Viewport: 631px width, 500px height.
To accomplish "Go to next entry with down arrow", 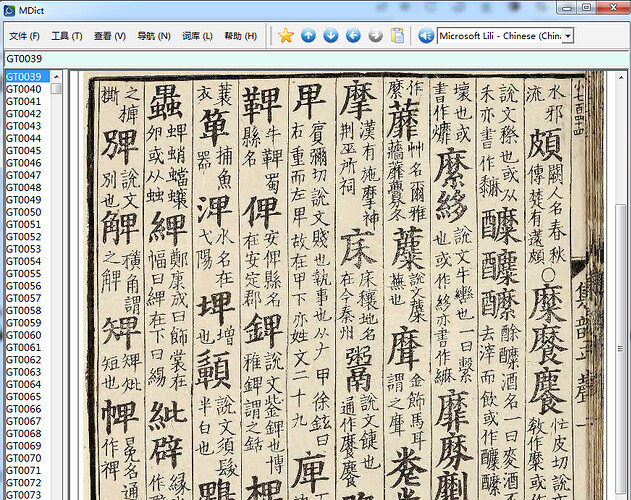I will pos(331,36).
